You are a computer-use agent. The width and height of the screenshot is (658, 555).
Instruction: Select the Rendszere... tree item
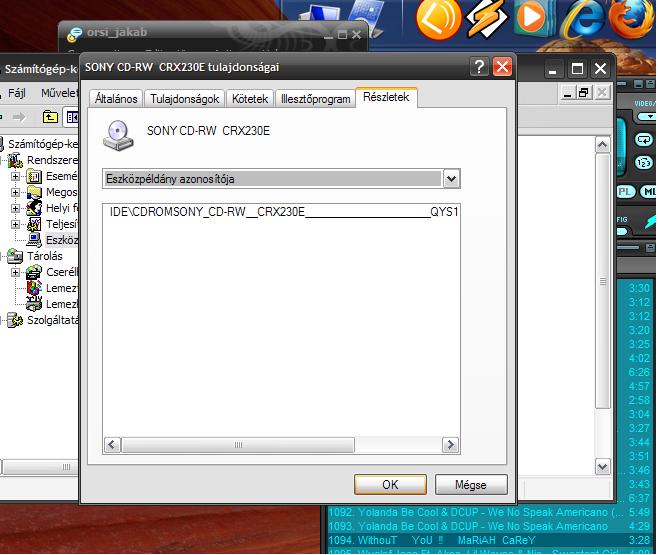tap(52, 160)
